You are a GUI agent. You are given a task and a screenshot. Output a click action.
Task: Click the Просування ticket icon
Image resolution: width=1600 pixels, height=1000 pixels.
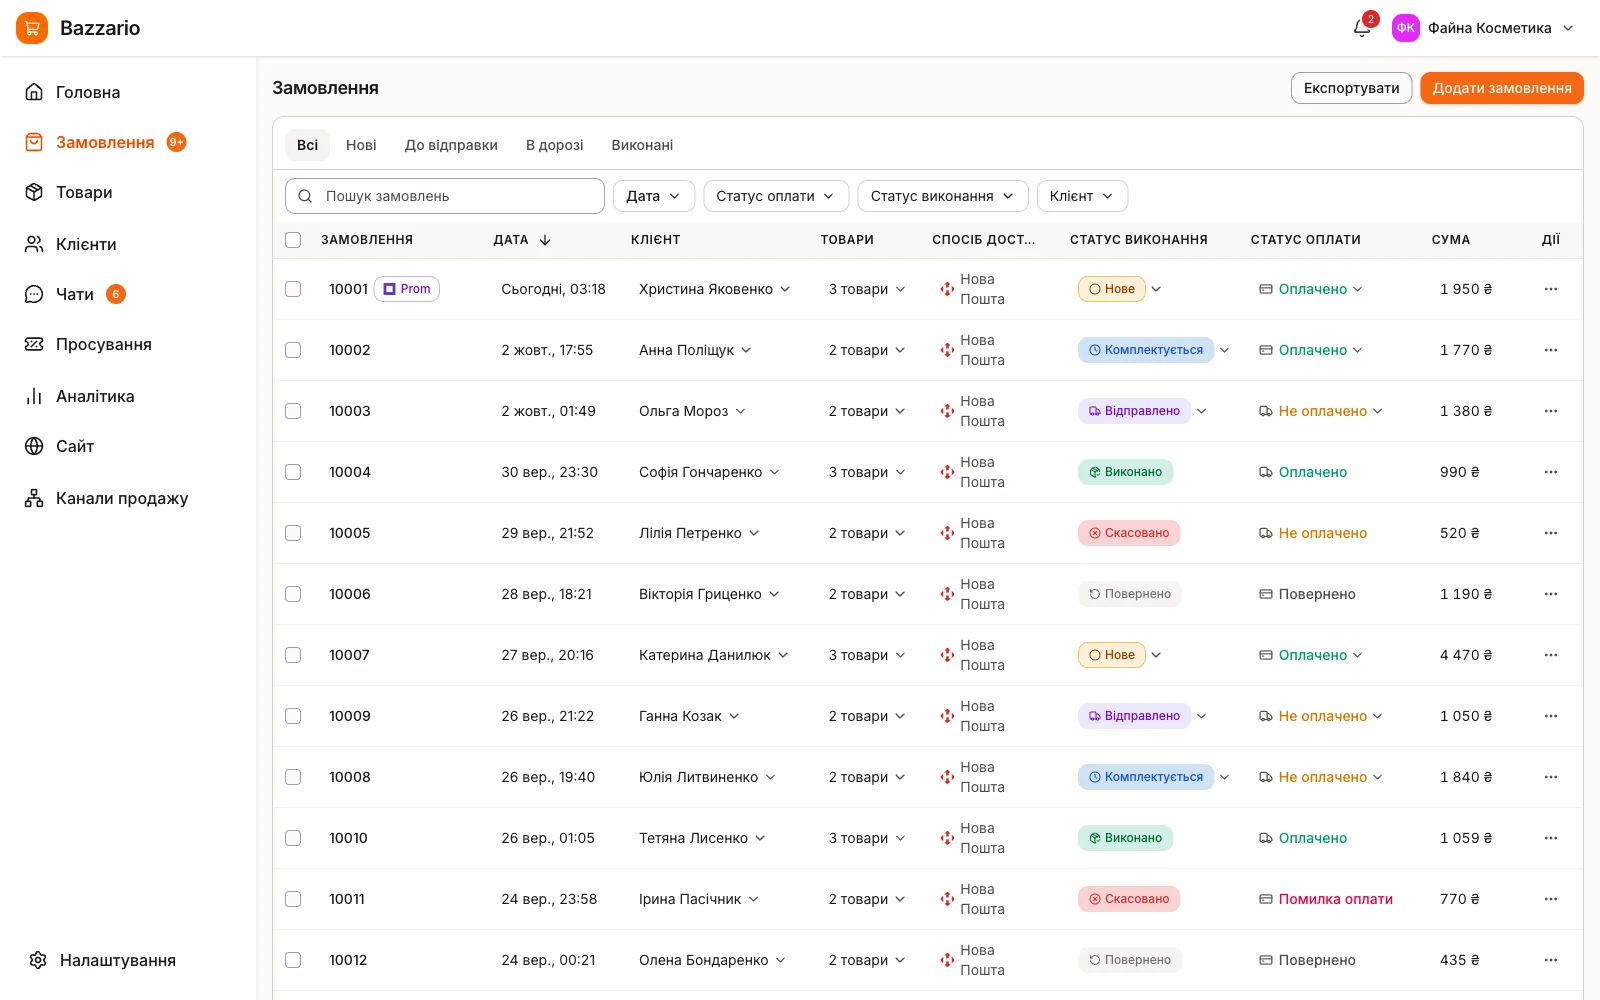coord(34,344)
